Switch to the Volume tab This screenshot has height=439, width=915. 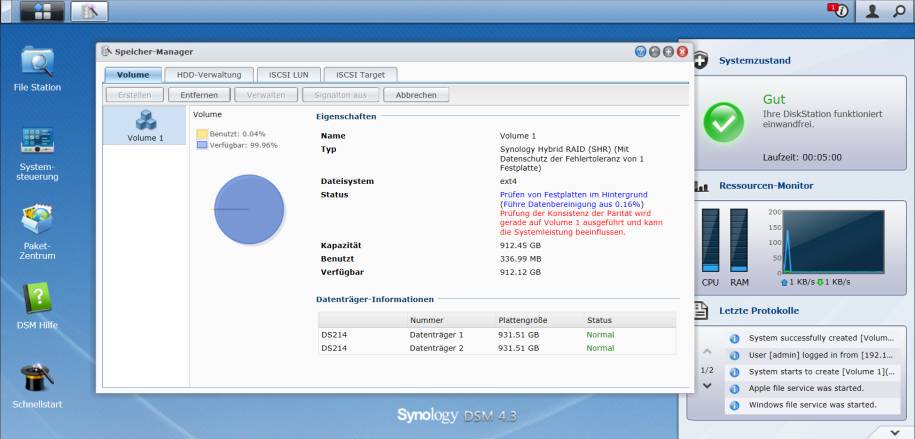pos(133,75)
